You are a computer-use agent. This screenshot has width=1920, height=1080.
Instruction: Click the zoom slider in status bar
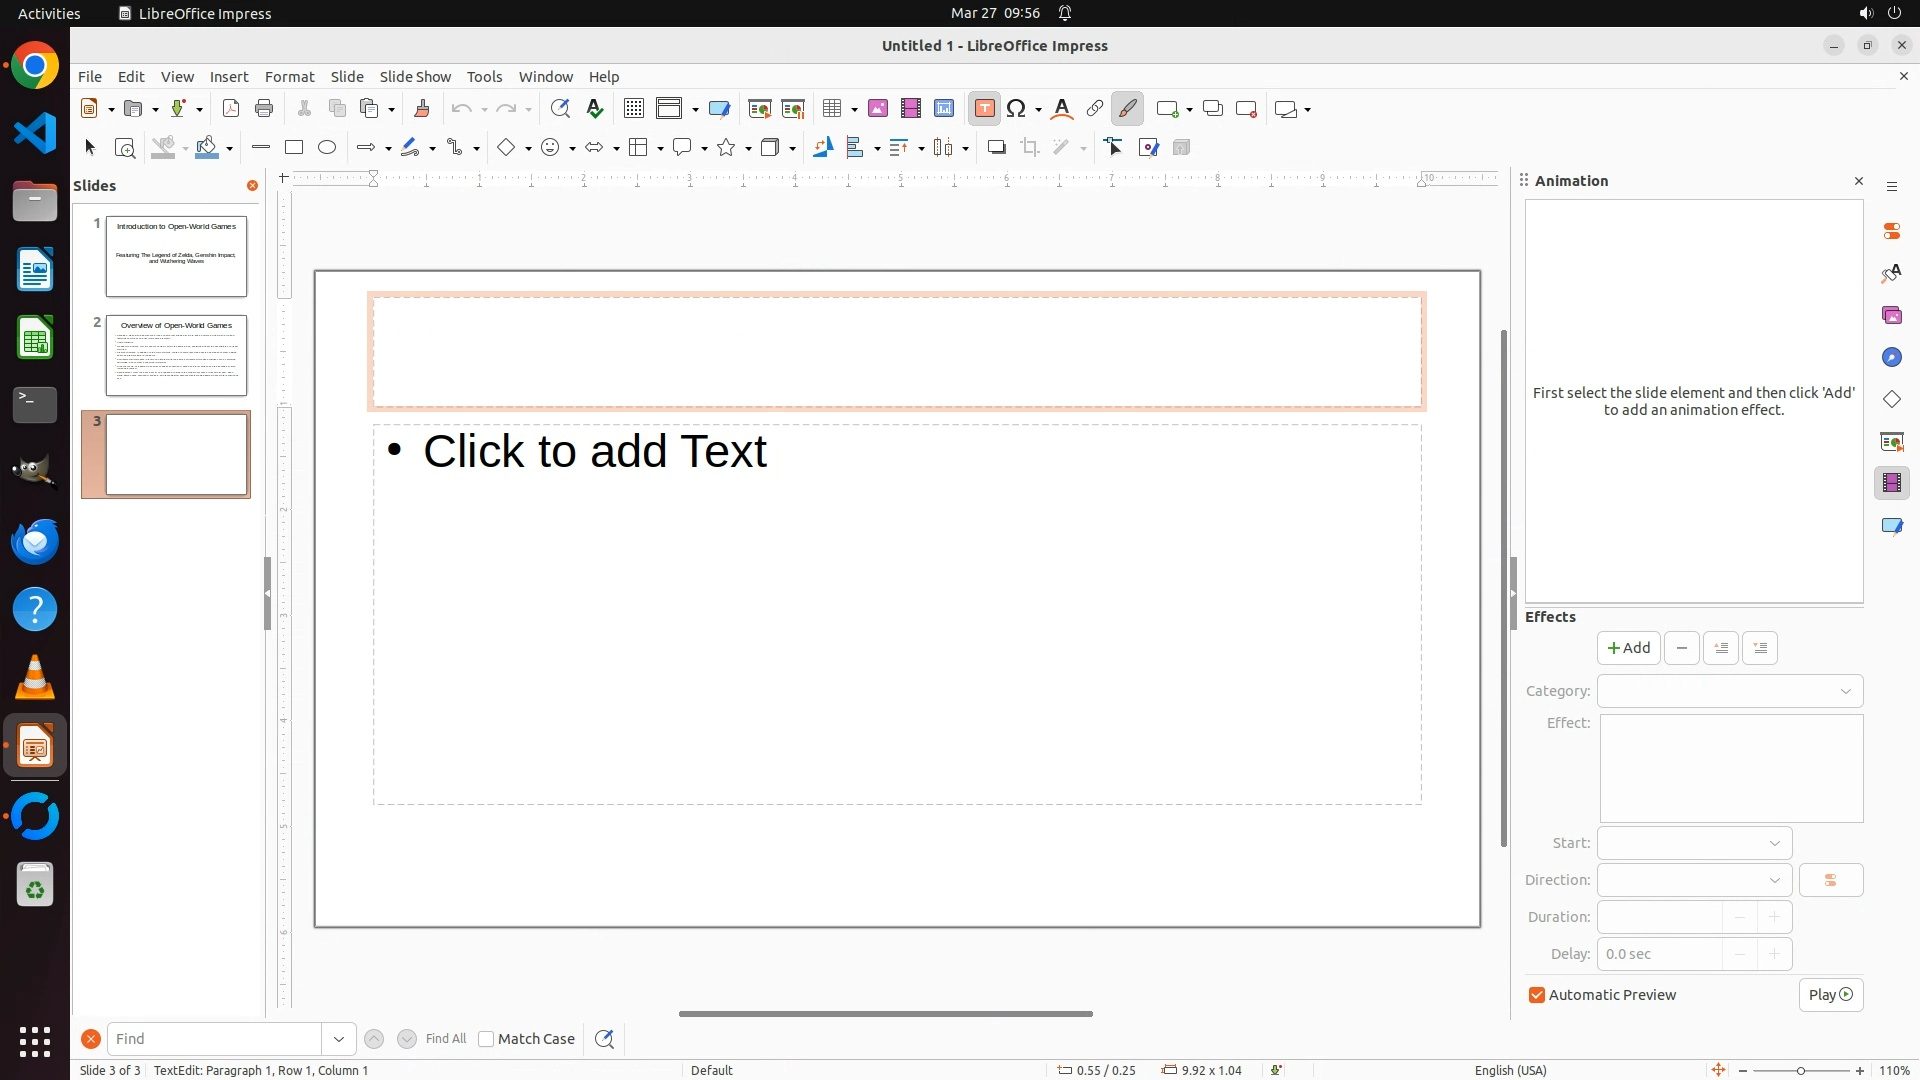click(1801, 1070)
